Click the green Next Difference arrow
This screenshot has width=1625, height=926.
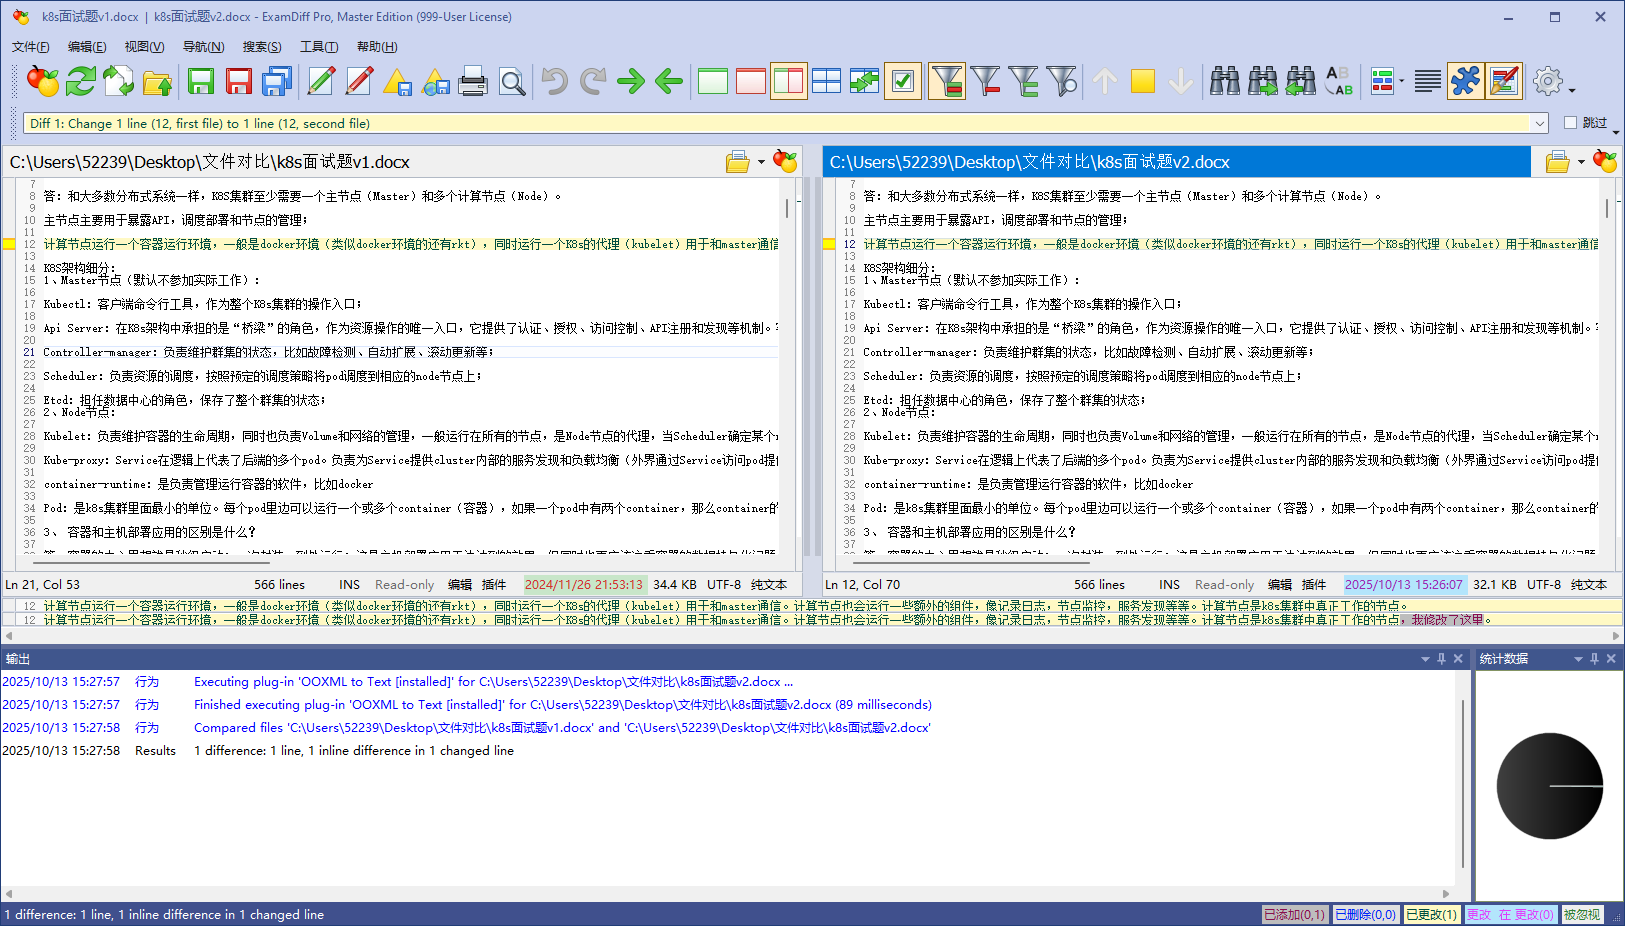(x=631, y=82)
